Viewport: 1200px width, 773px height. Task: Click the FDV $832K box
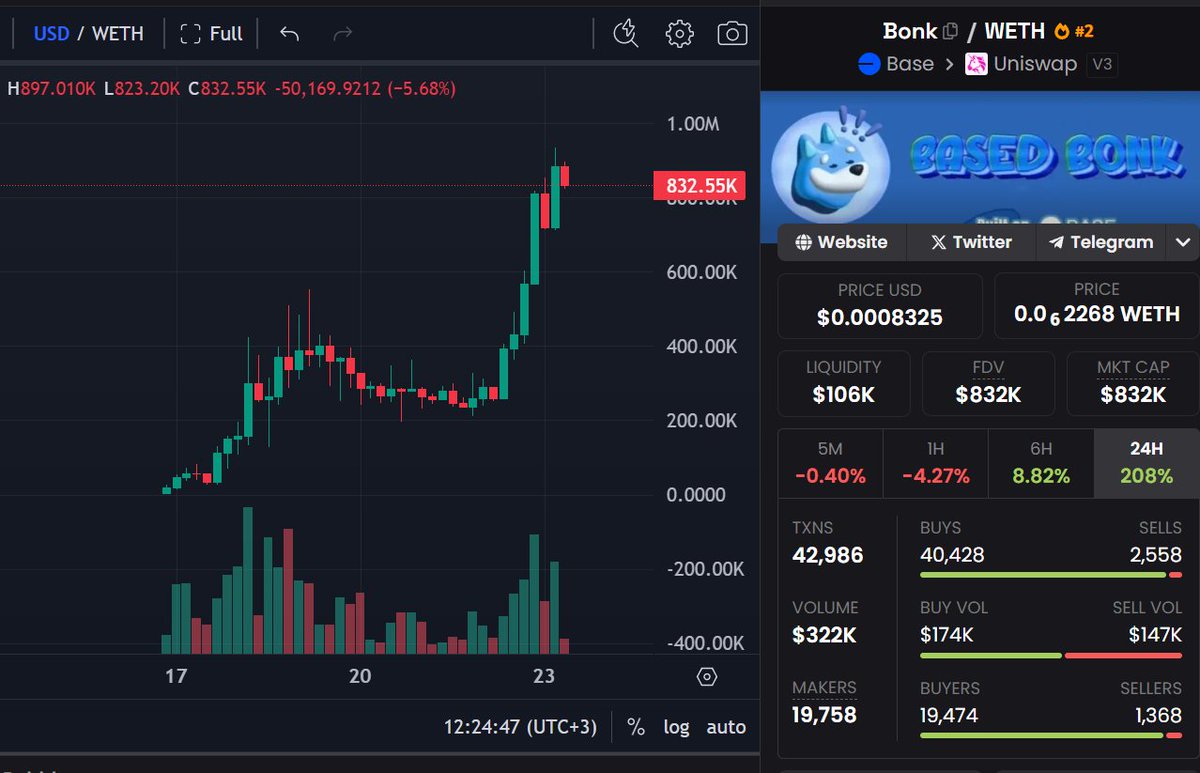(988, 383)
